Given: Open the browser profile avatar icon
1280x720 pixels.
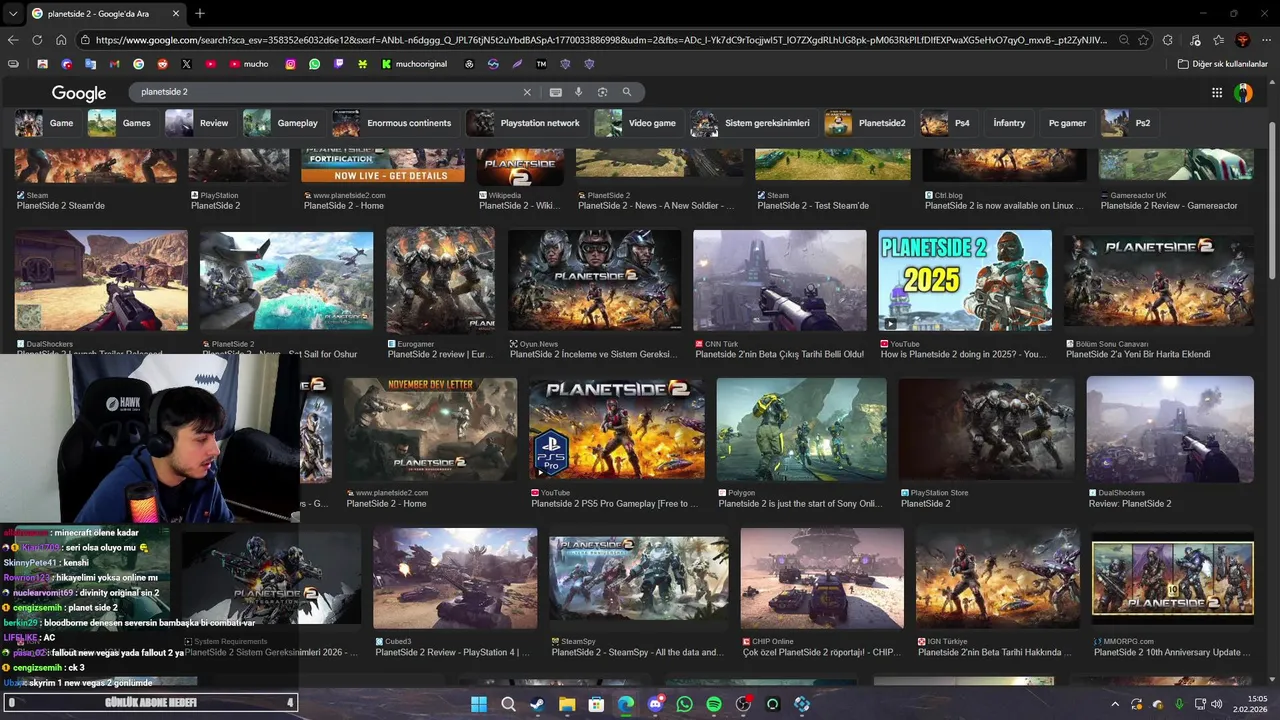Looking at the screenshot, I should [1243, 40].
